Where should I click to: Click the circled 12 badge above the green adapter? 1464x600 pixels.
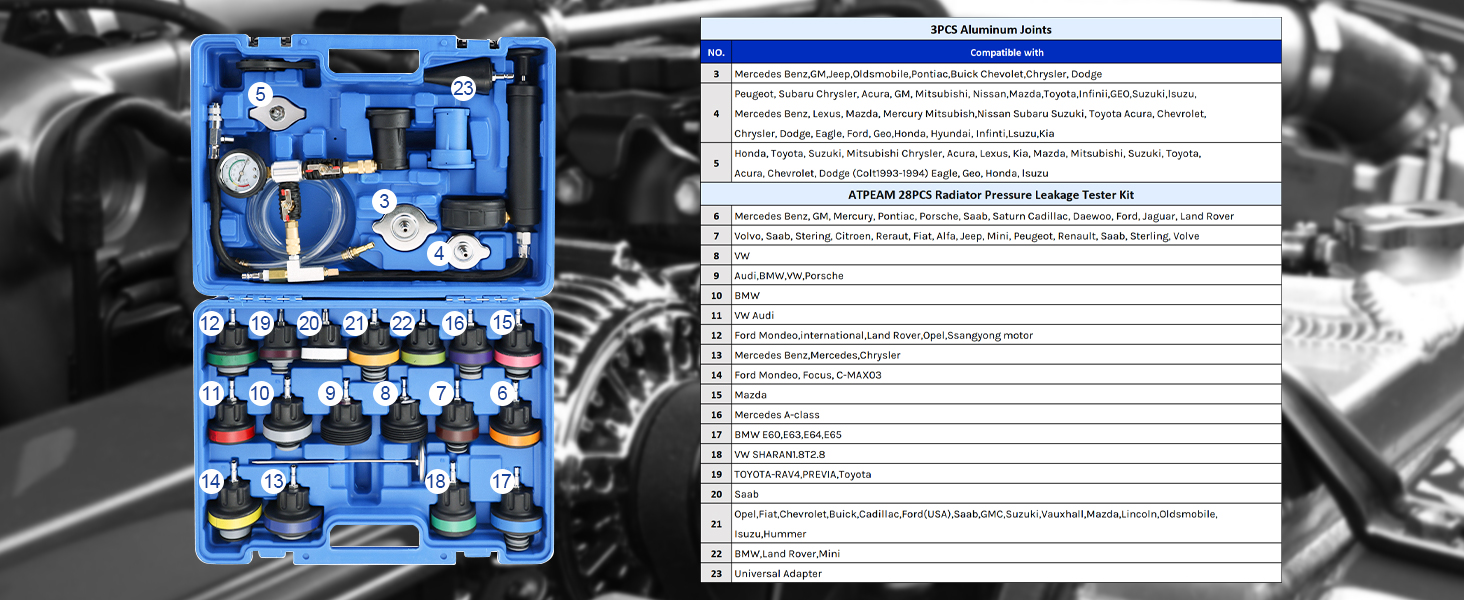click(210, 323)
